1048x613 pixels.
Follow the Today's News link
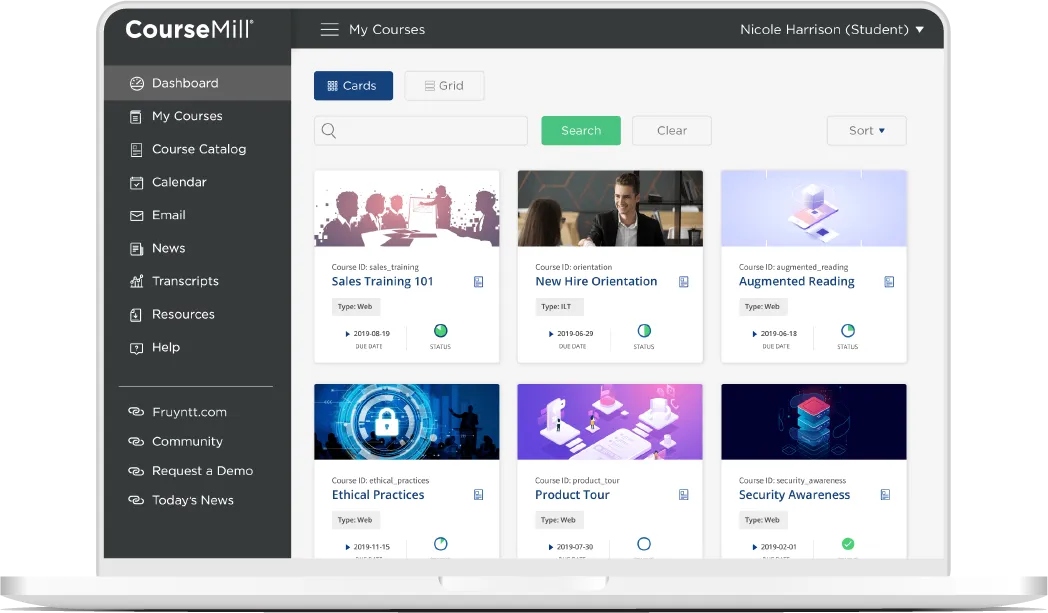[x=192, y=500]
